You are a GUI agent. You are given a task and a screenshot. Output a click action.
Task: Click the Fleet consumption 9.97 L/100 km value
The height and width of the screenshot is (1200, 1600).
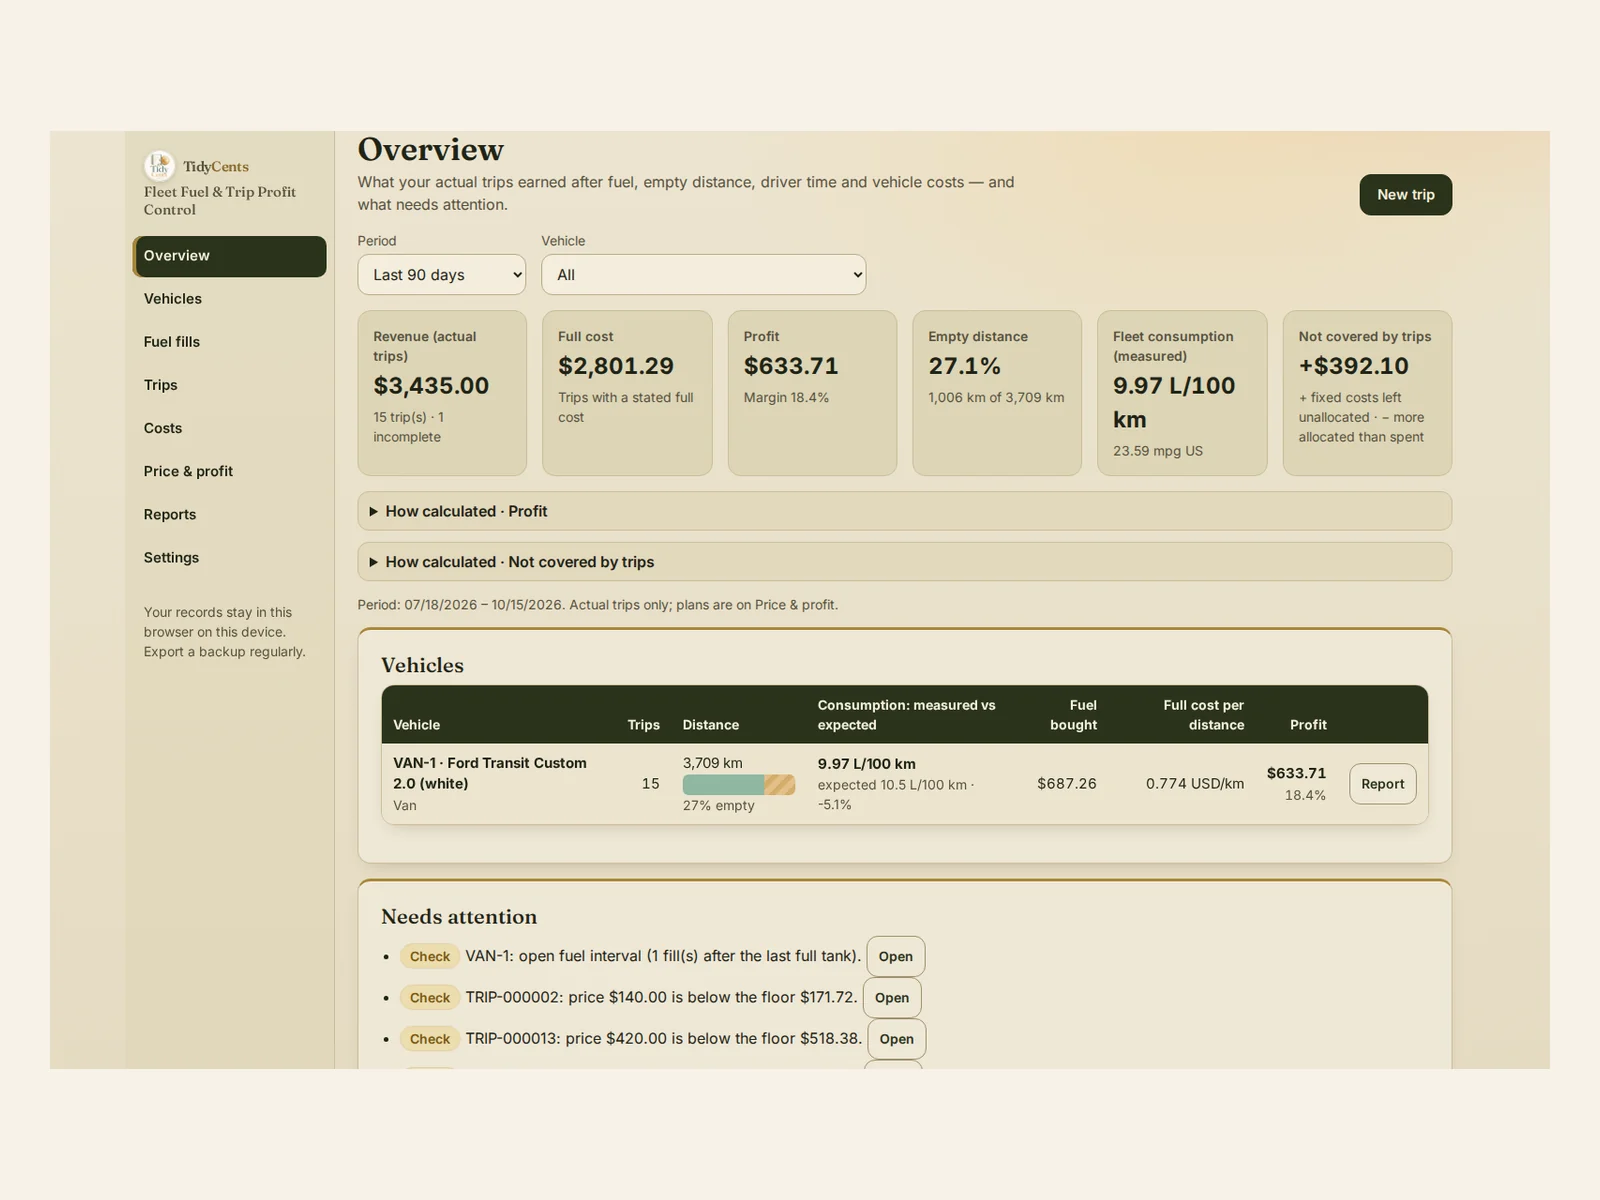1174,403
